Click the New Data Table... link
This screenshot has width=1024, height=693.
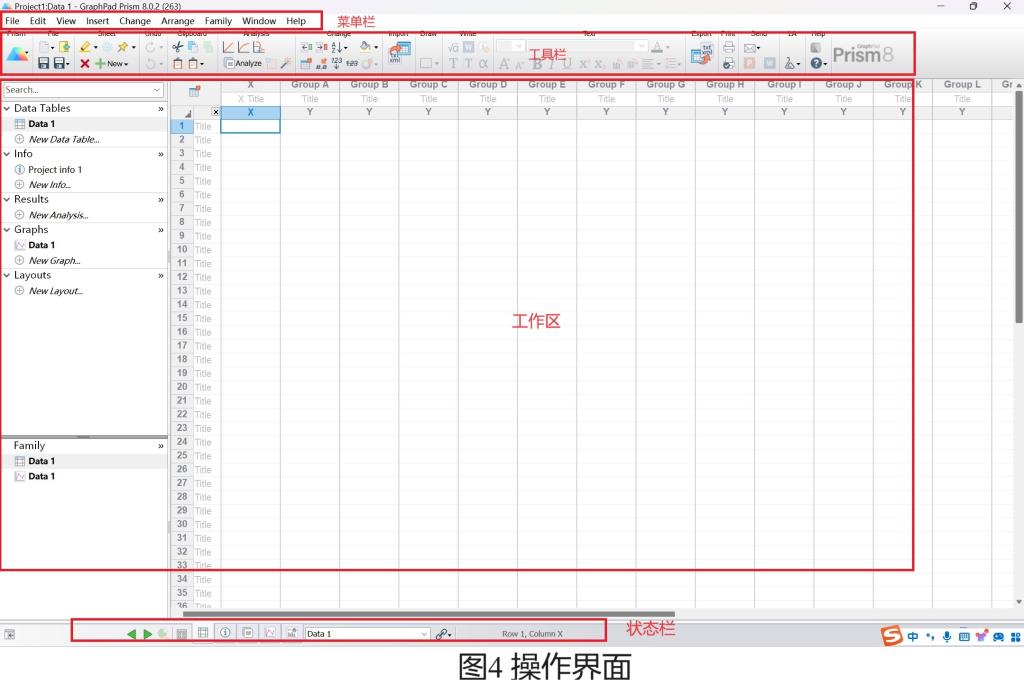[x=63, y=139]
